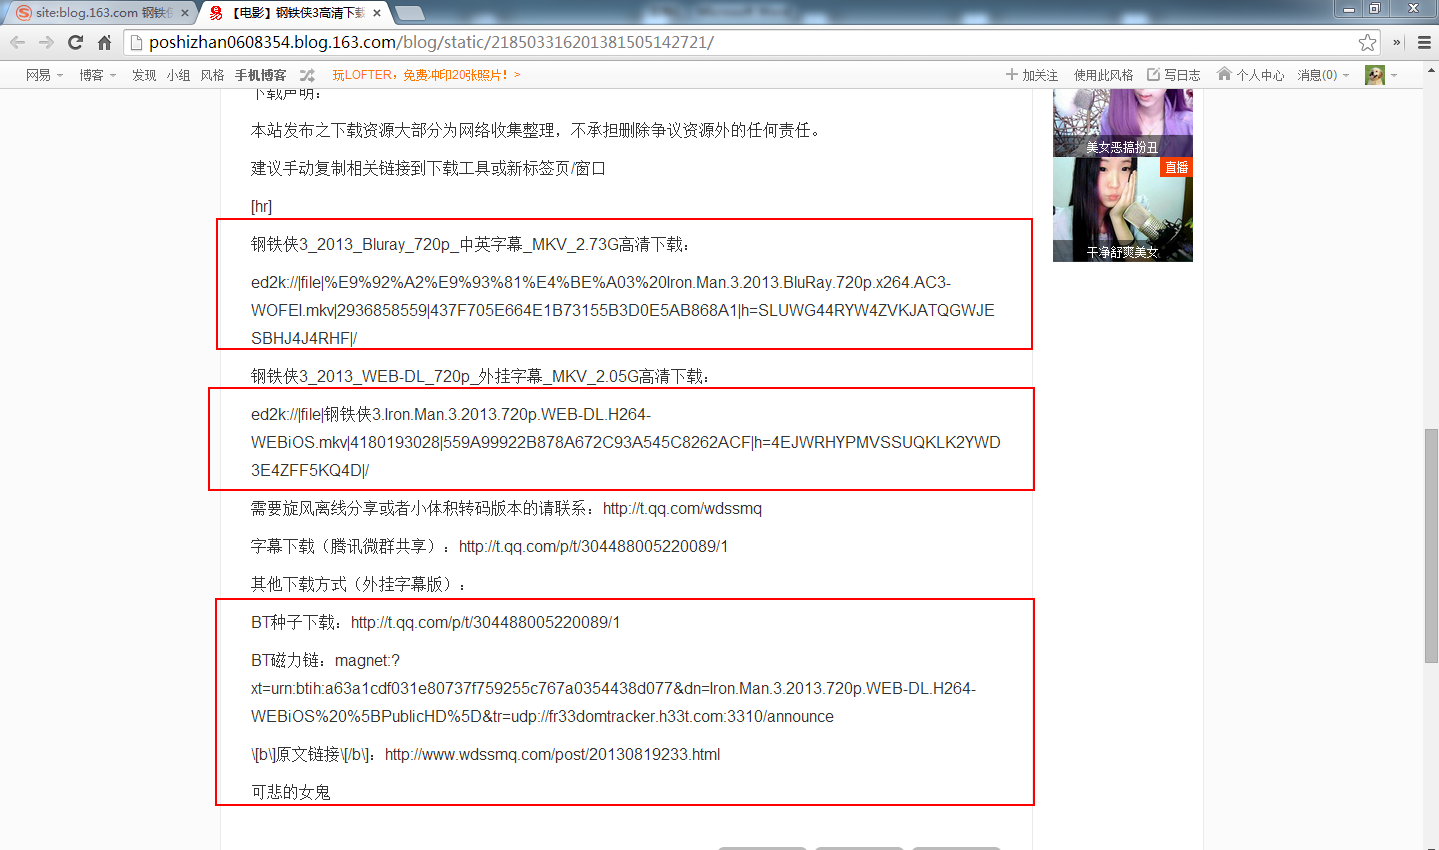The image size is (1439, 850).
Task: Click the shuffle random blog icon
Action: [x=307, y=75]
